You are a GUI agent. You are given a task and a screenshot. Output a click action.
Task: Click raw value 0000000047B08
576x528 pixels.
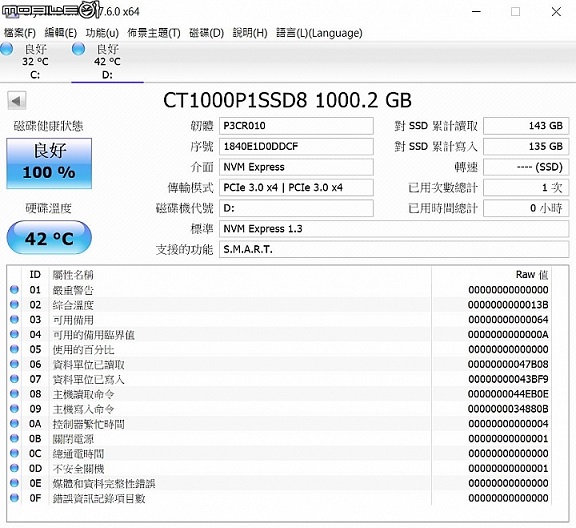point(508,364)
